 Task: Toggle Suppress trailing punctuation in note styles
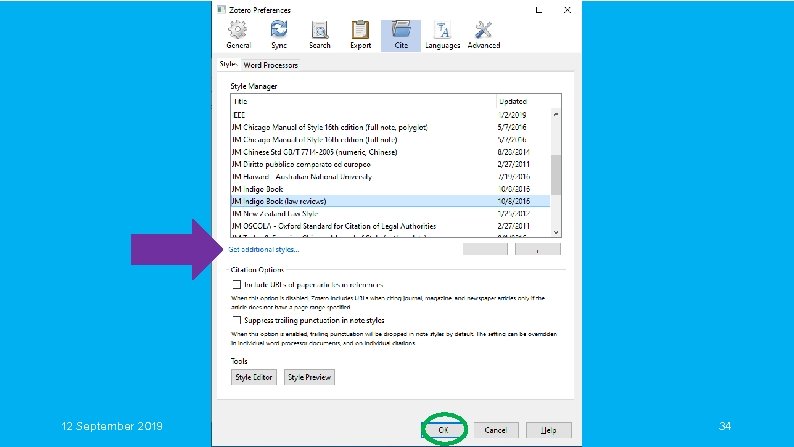click(x=236, y=320)
